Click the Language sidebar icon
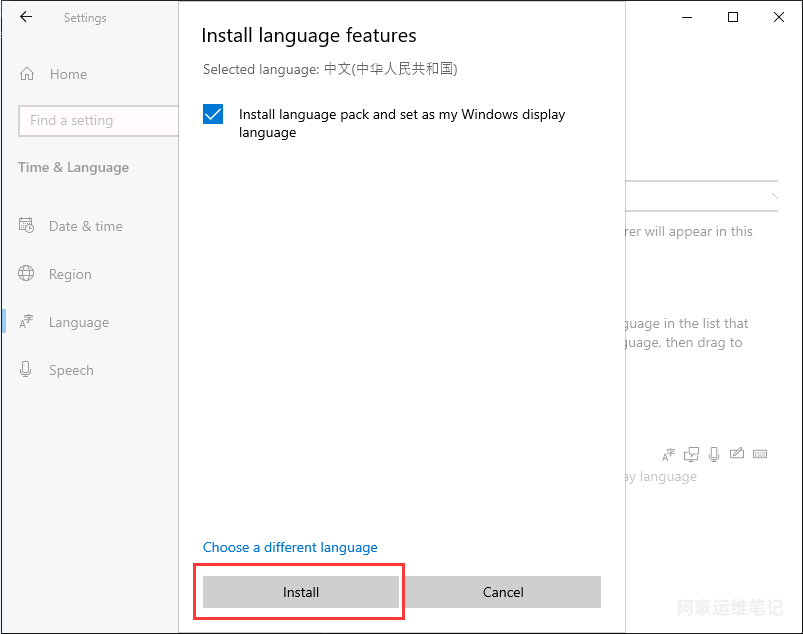 (x=27, y=322)
